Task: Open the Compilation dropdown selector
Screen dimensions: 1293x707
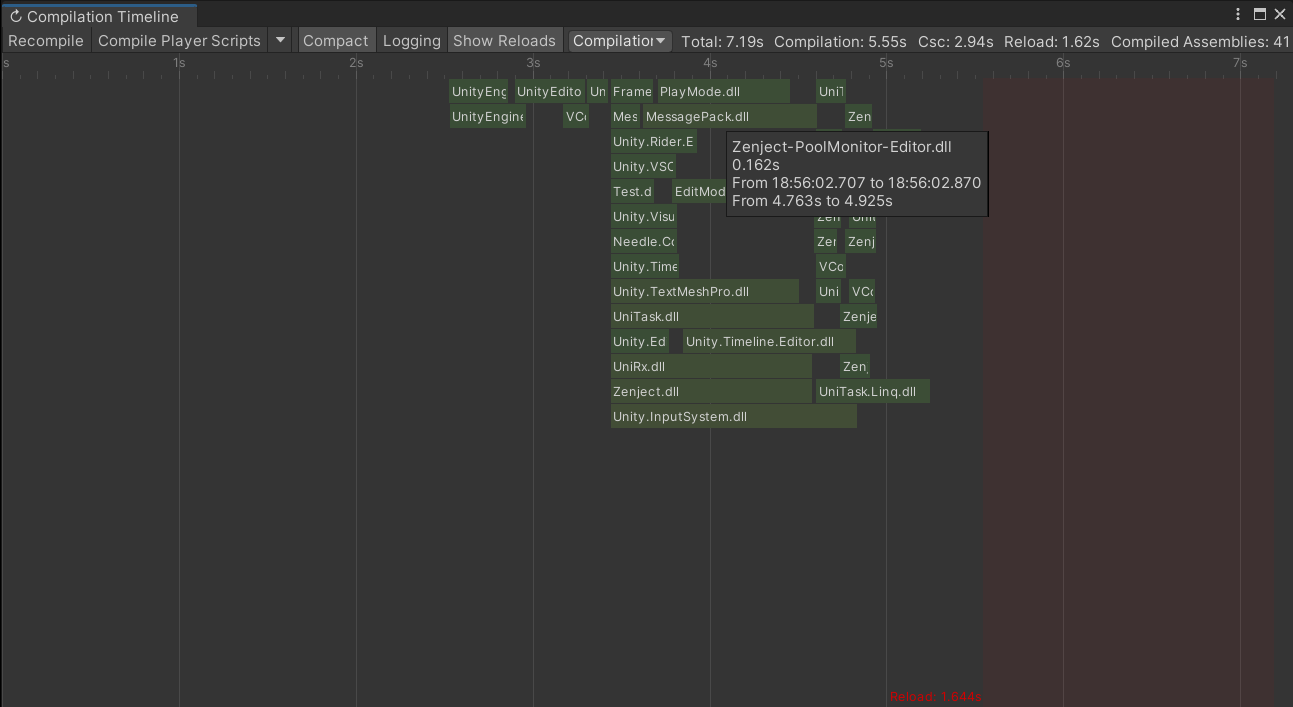Action: click(x=620, y=41)
